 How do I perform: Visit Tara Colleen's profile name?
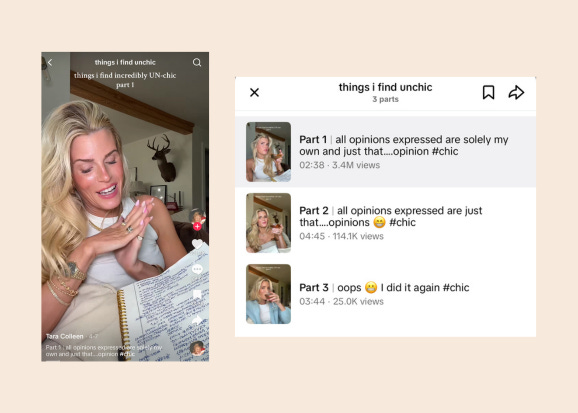coord(65,336)
